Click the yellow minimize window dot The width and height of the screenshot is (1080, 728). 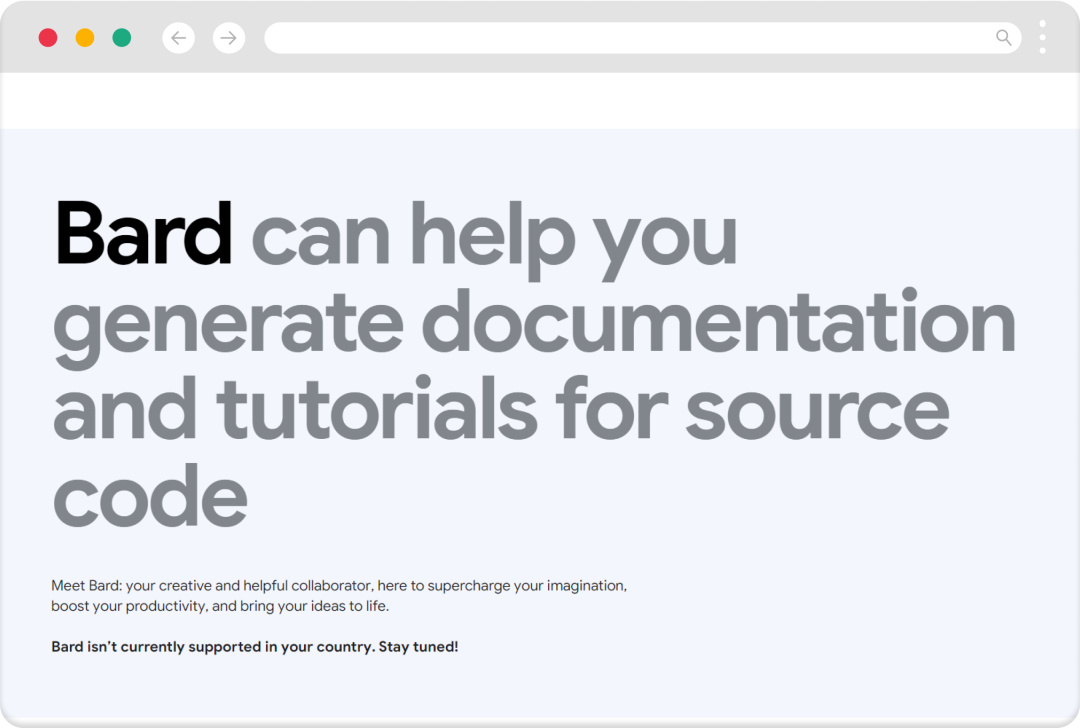click(85, 38)
